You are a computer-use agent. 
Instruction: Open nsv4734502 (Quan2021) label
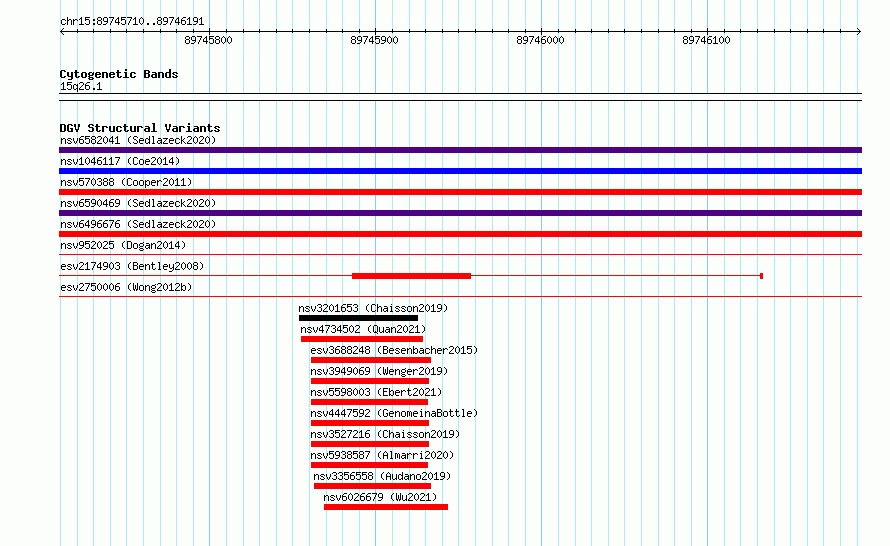pyautogui.click(x=363, y=329)
